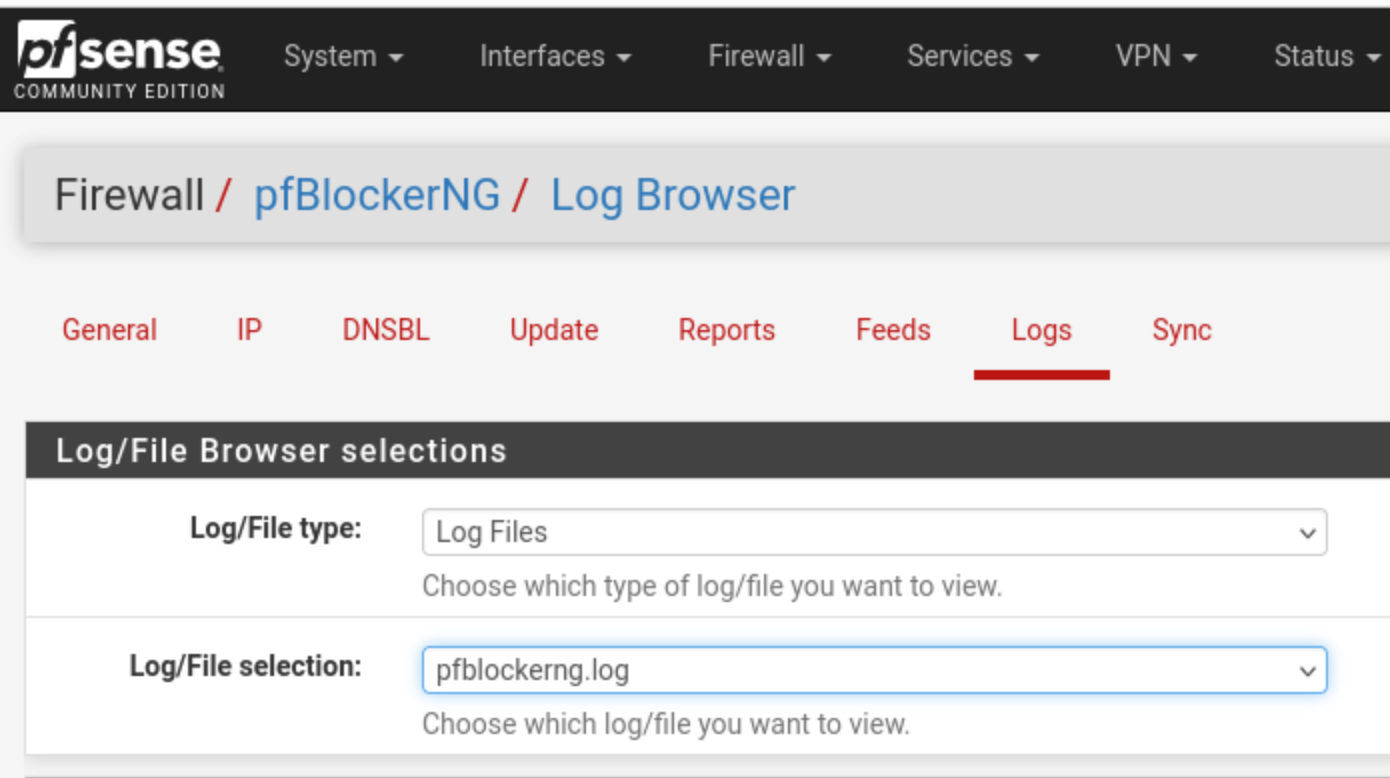Switch to the Update tab
The image size is (1390, 778).
point(554,330)
